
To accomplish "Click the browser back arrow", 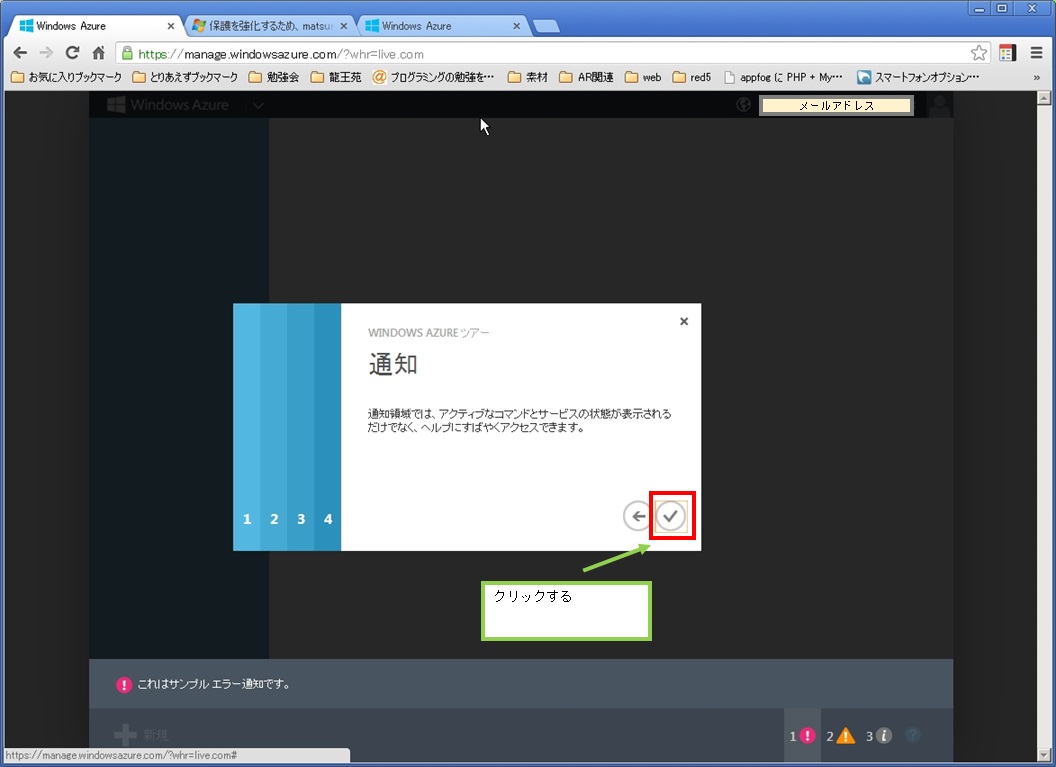I will [20, 53].
